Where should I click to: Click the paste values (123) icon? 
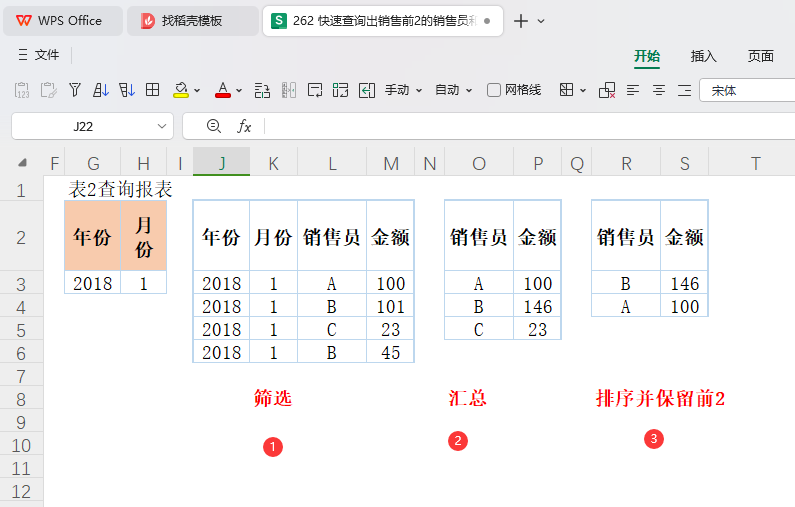coord(22,90)
